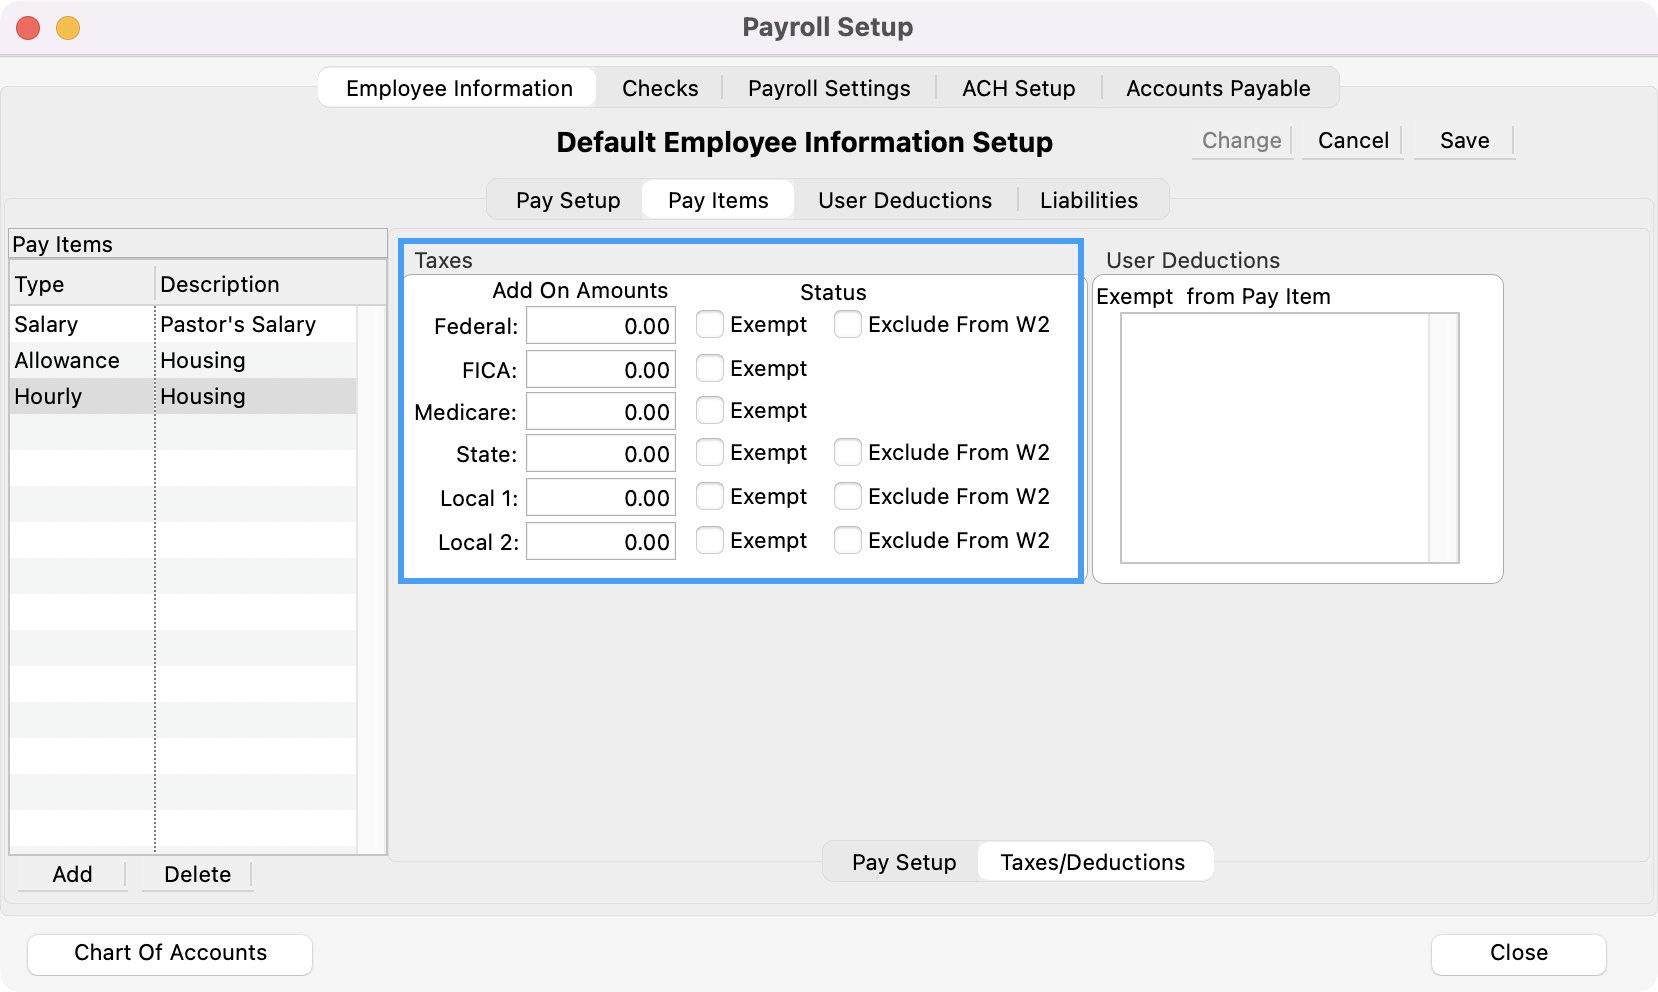Open the Liabilities sub-tab
Screen dimensions: 1658x992
tap(1088, 200)
